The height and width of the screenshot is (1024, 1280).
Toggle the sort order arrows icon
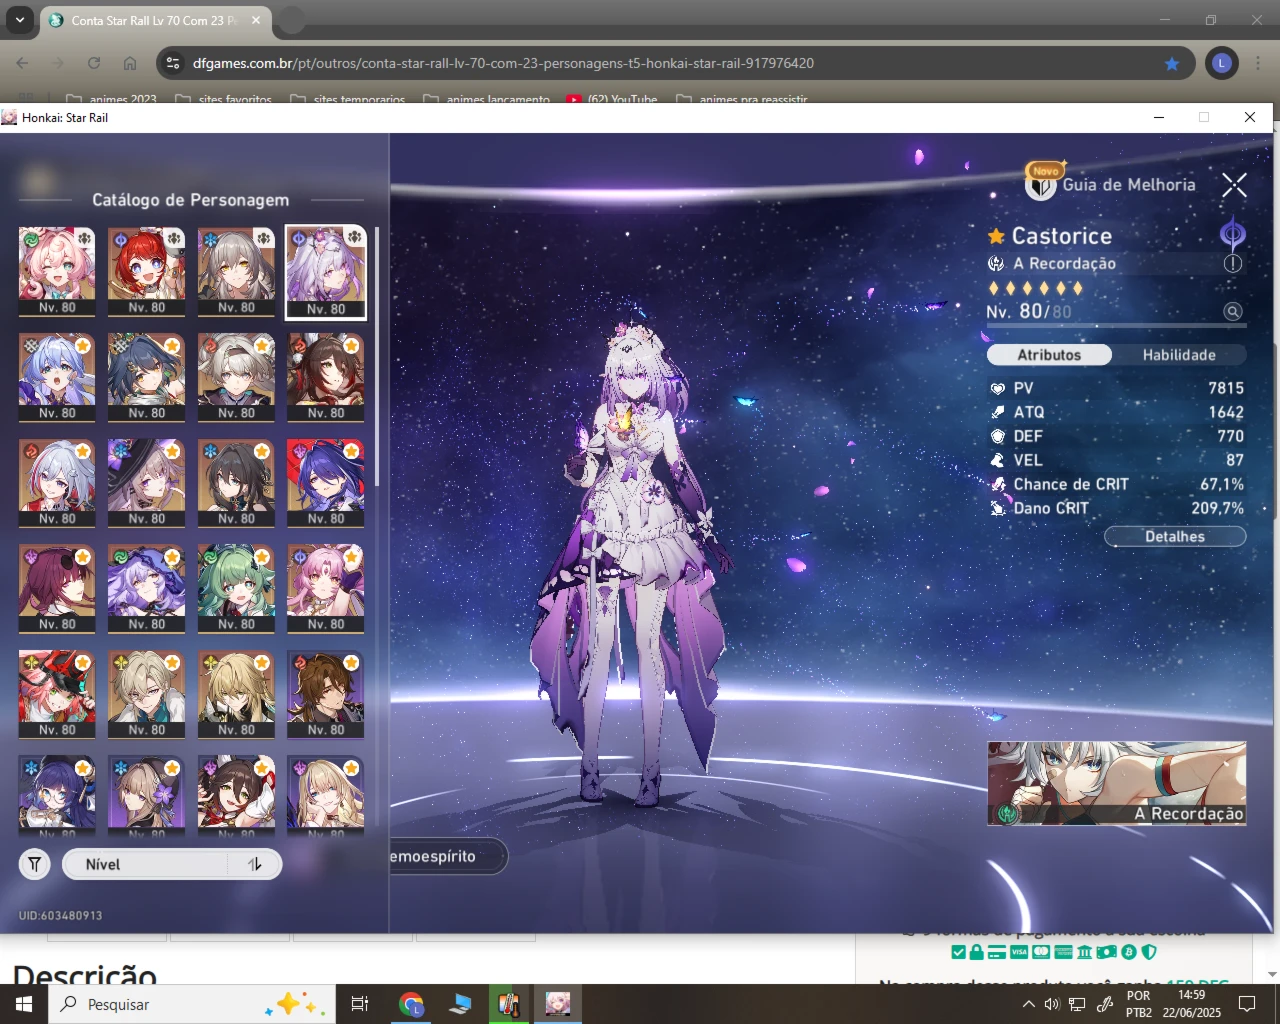point(254,864)
